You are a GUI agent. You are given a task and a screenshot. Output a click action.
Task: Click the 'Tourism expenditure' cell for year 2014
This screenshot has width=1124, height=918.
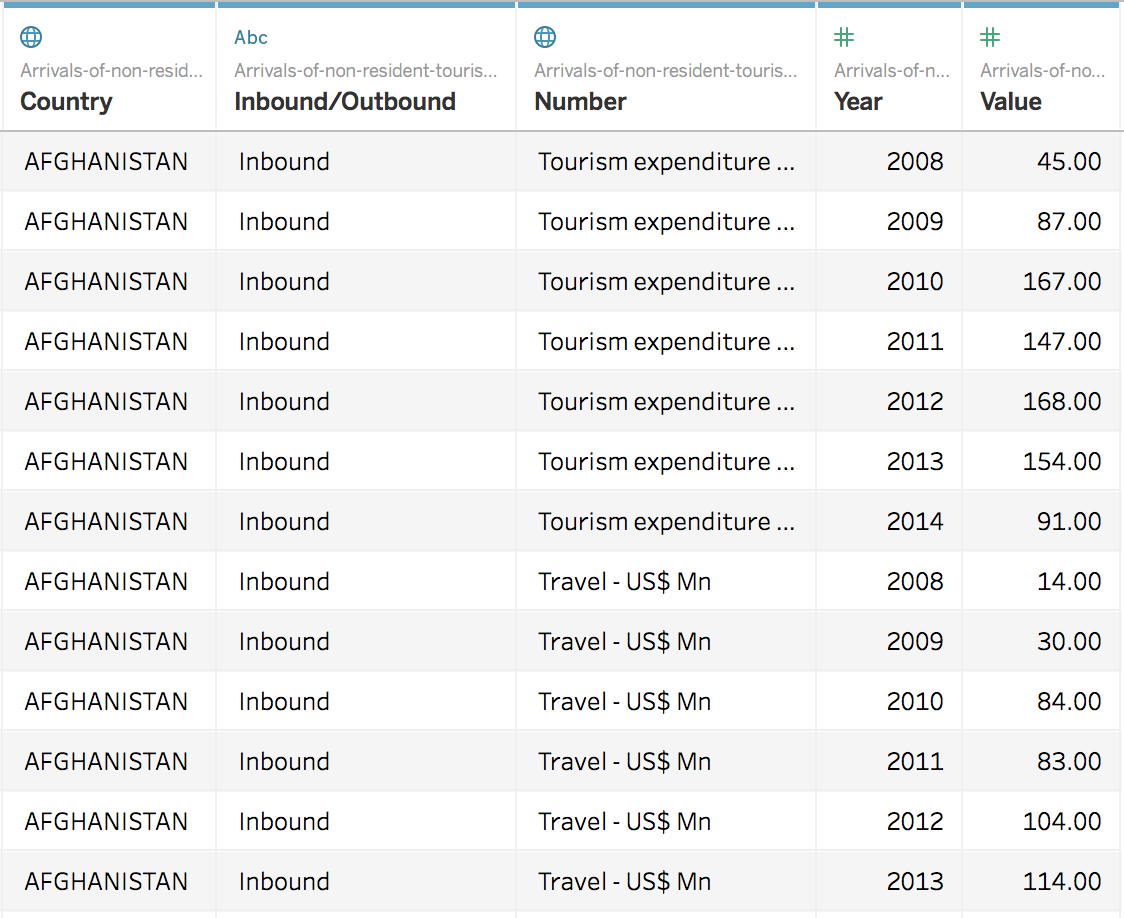tap(665, 521)
